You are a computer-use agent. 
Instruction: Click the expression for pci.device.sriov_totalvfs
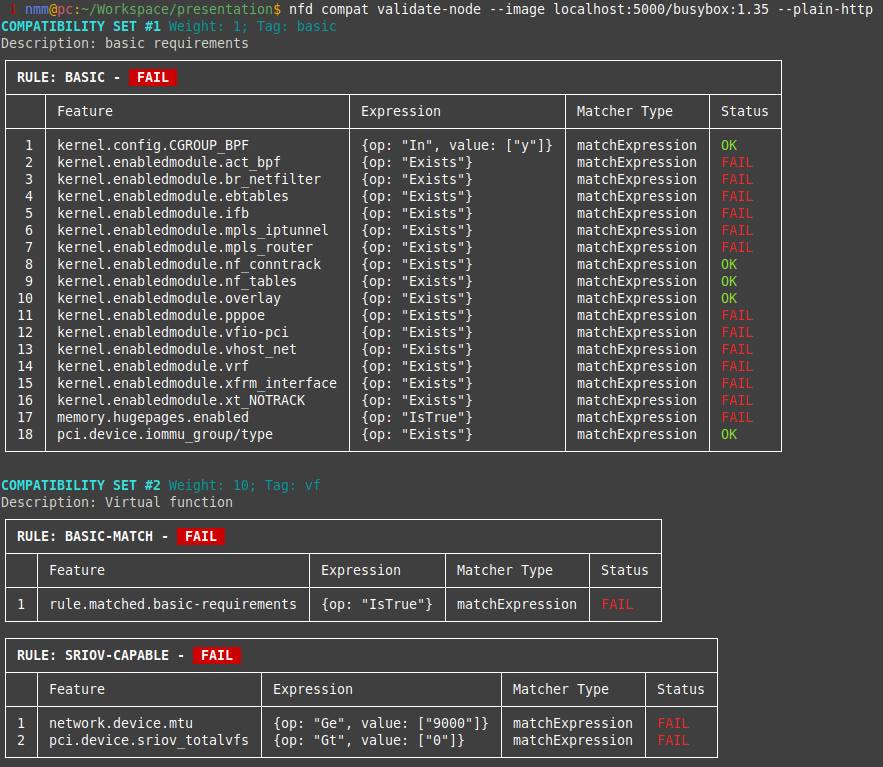(x=368, y=740)
